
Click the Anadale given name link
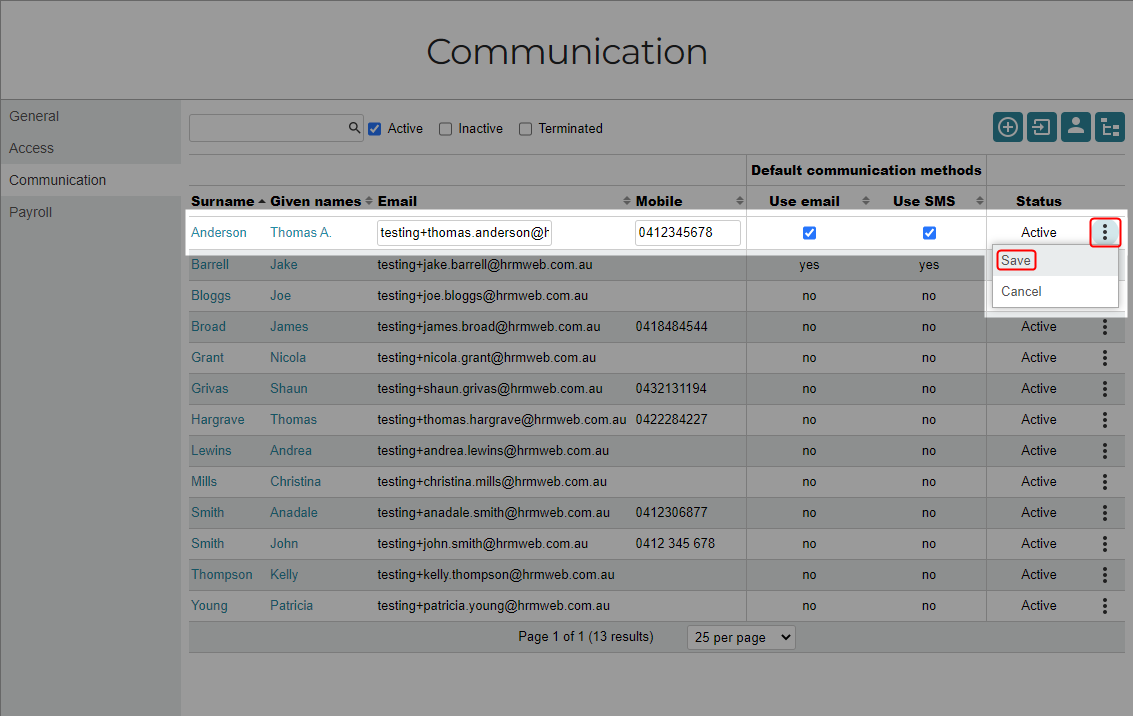294,512
